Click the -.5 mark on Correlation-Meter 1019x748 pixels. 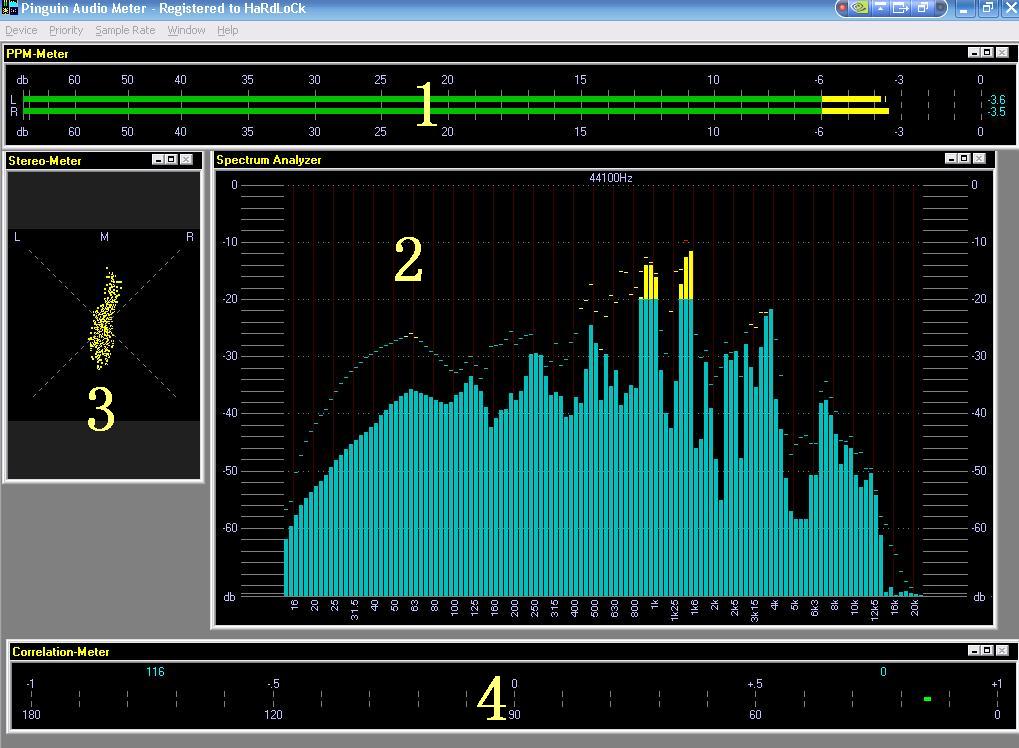tap(274, 684)
